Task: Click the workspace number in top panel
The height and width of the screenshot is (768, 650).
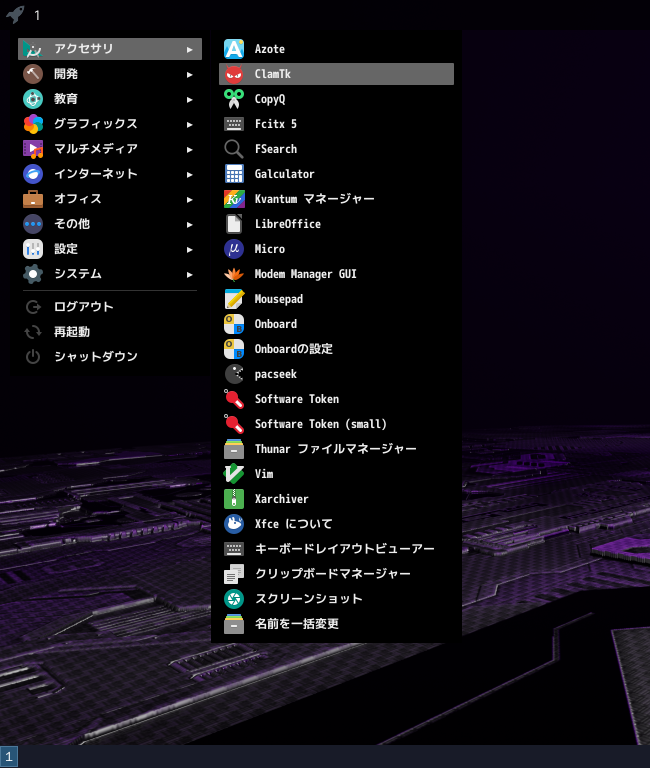Action: 37,15
